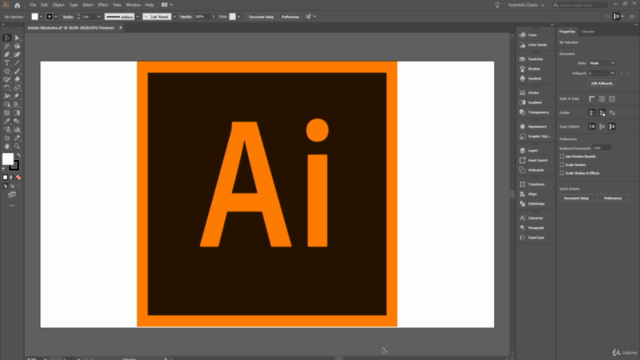
Task: Switch to the Properties tab
Action: (x=567, y=32)
